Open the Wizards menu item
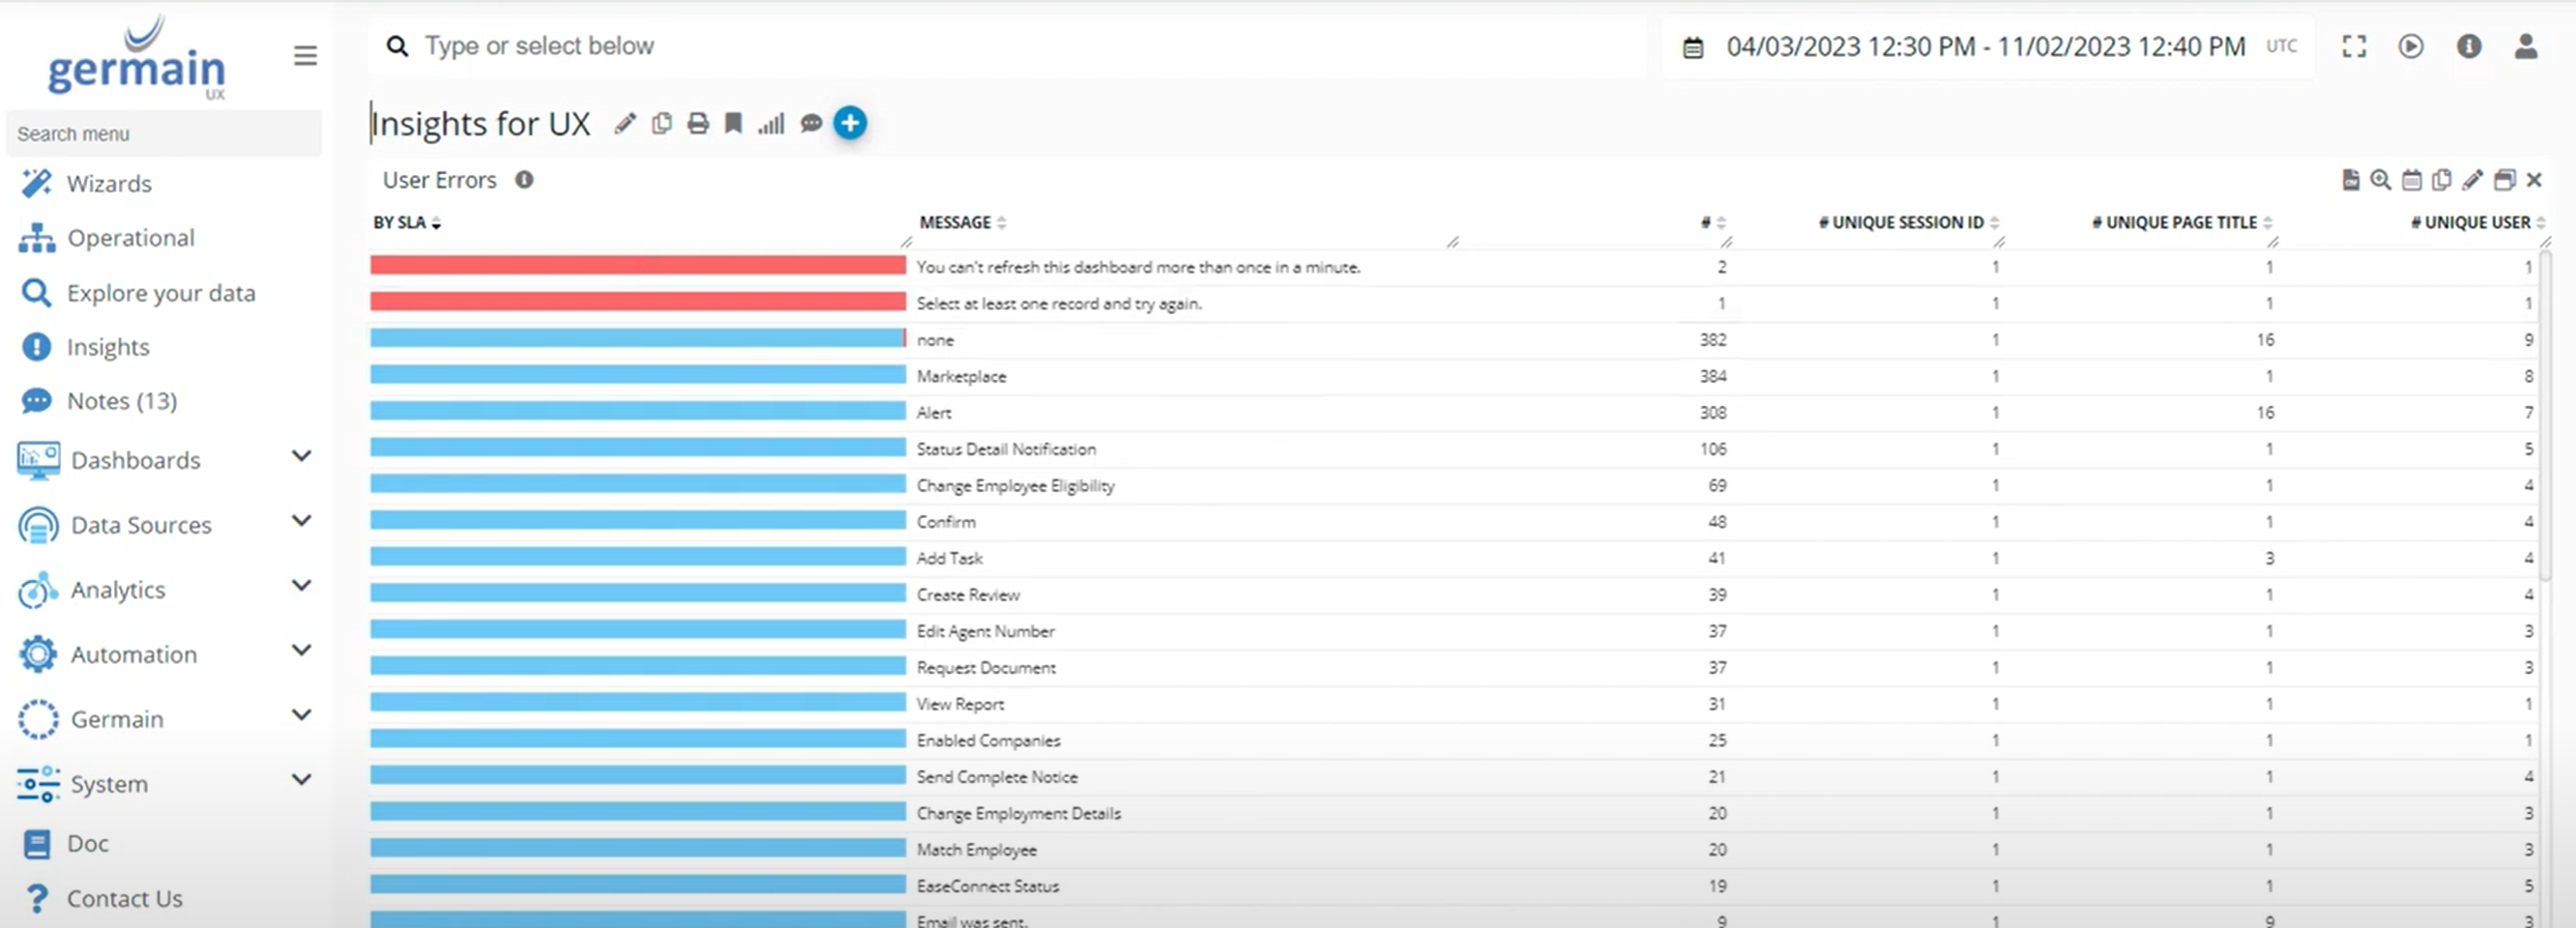This screenshot has height=928, width=2576. (x=109, y=184)
